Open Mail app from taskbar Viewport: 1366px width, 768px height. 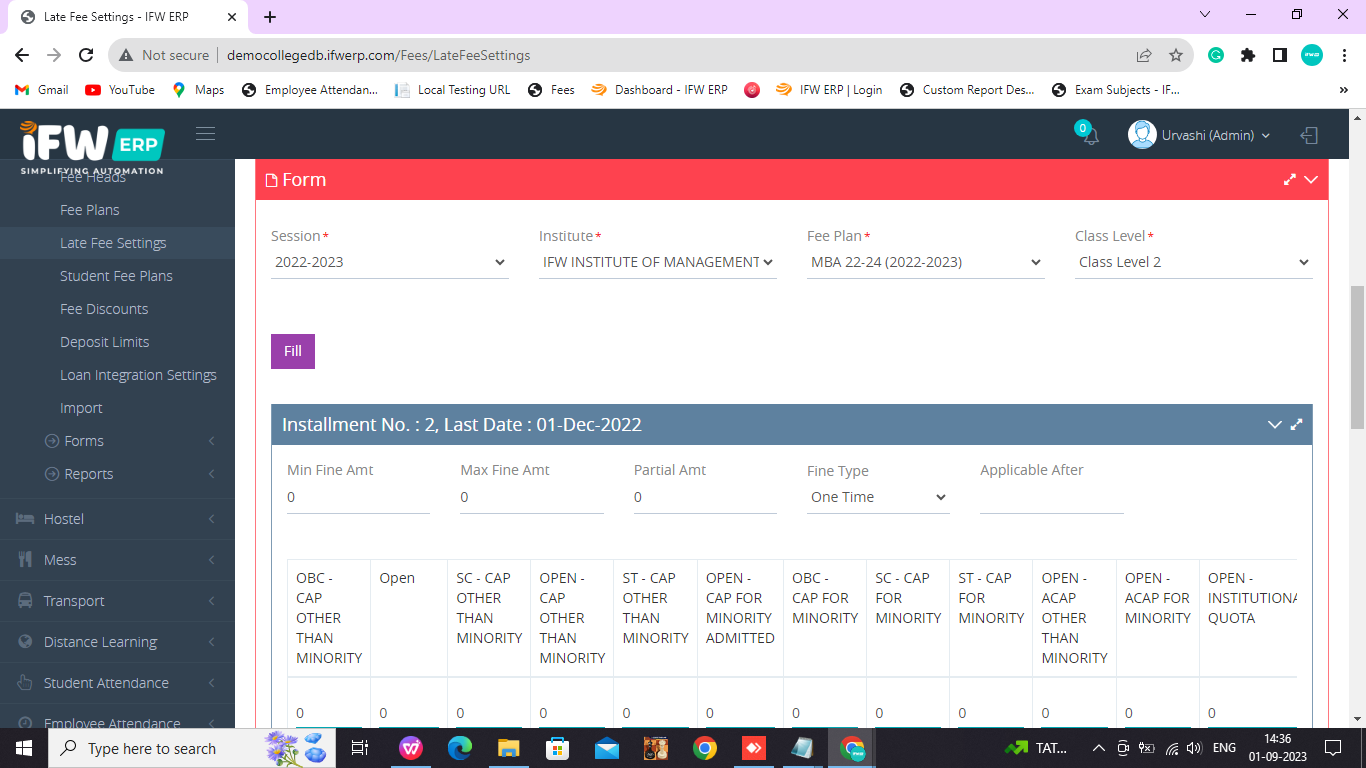607,748
